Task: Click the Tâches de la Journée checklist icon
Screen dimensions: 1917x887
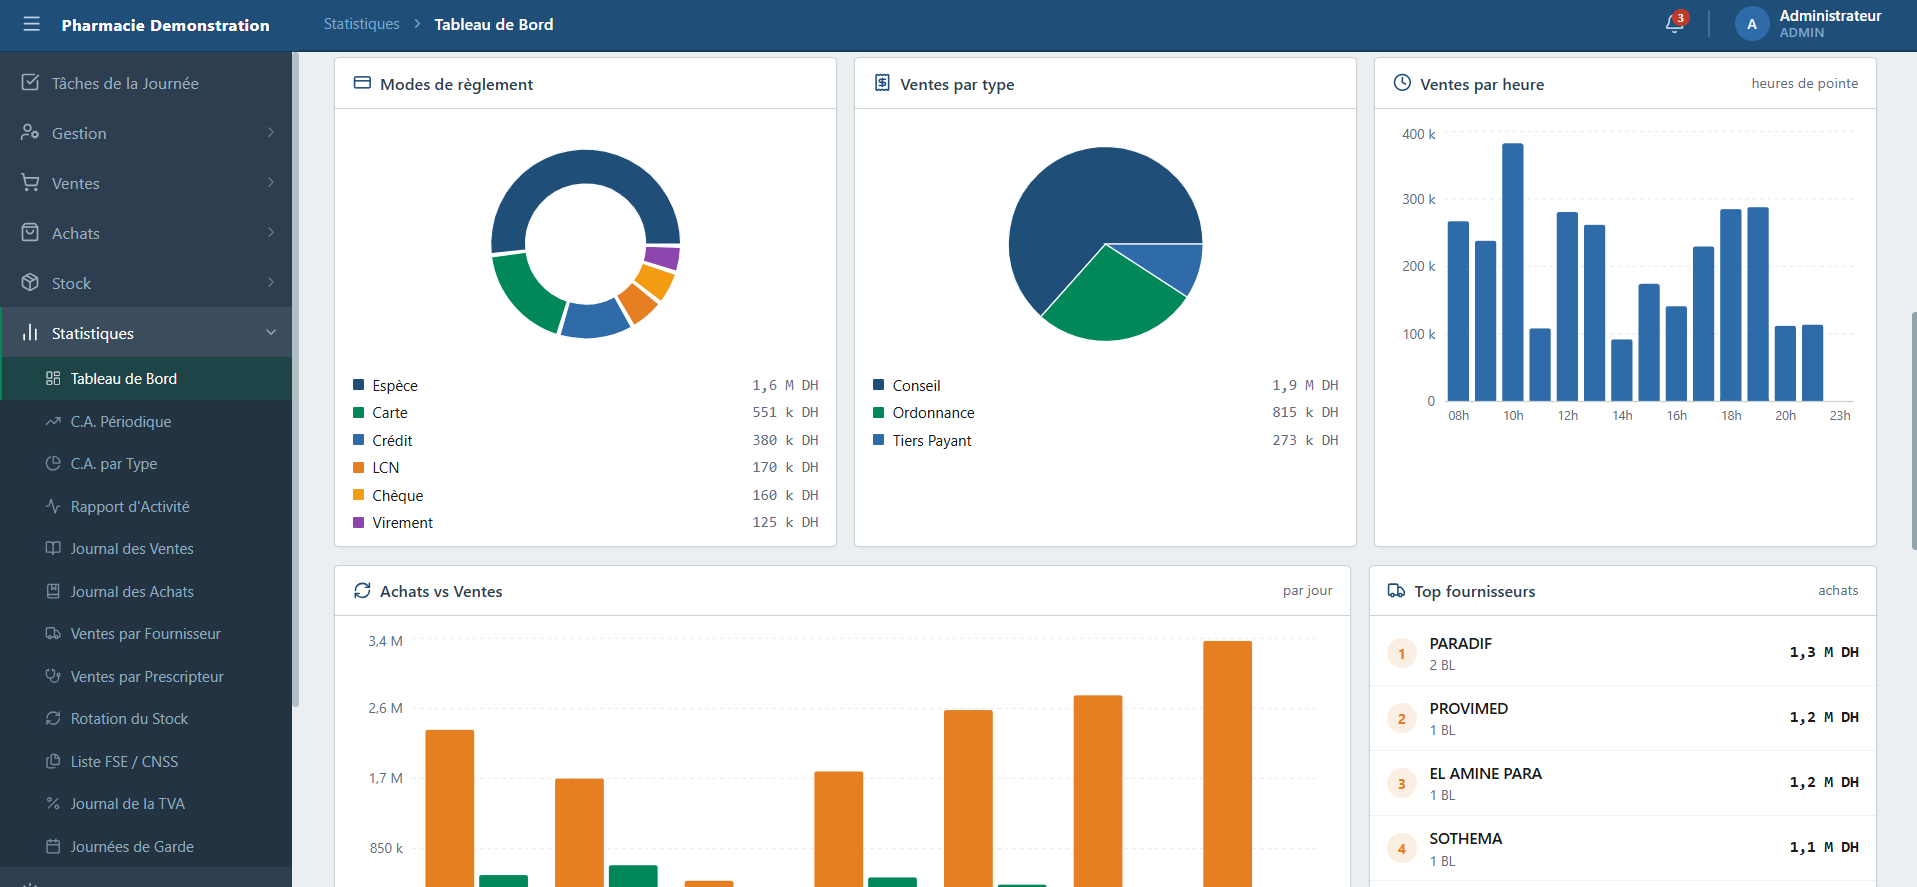Action: tap(30, 83)
